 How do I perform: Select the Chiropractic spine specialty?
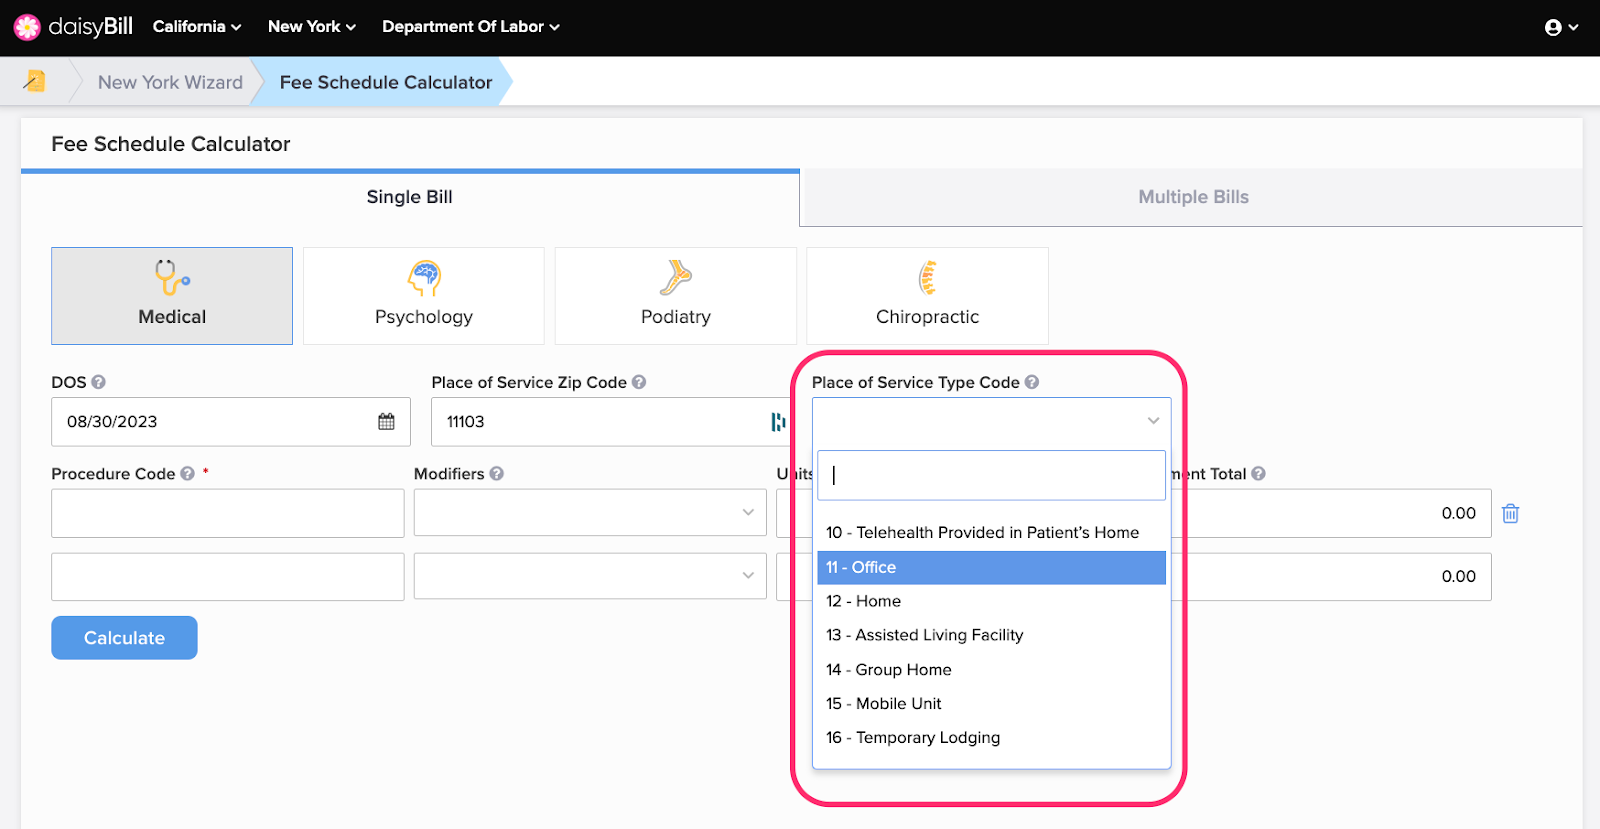tap(928, 296)
